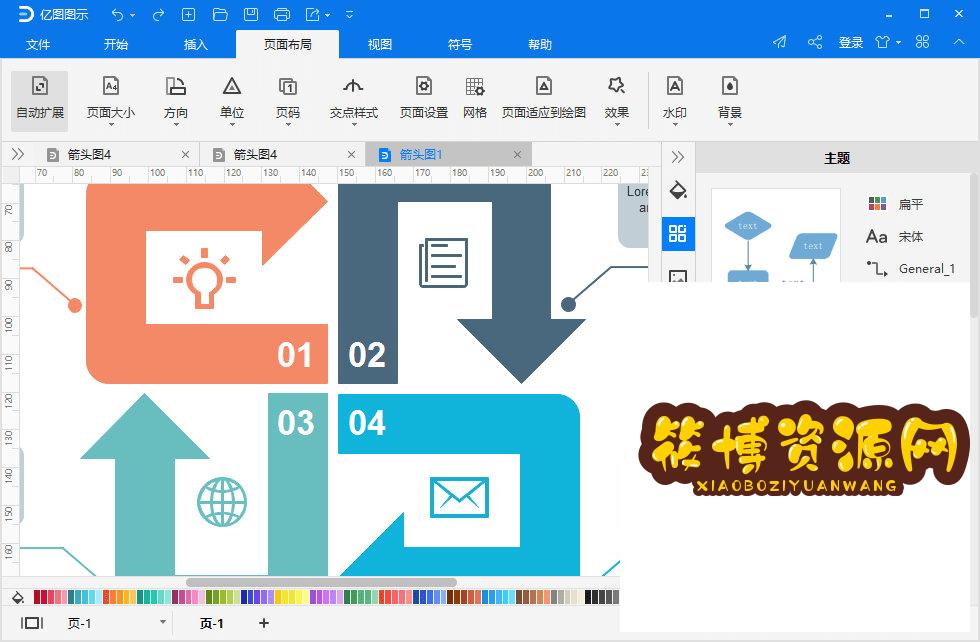The width and height of the screenshot is (980, 642).
Task: Open 页-1 page selector dropdown
Action: 116,623
